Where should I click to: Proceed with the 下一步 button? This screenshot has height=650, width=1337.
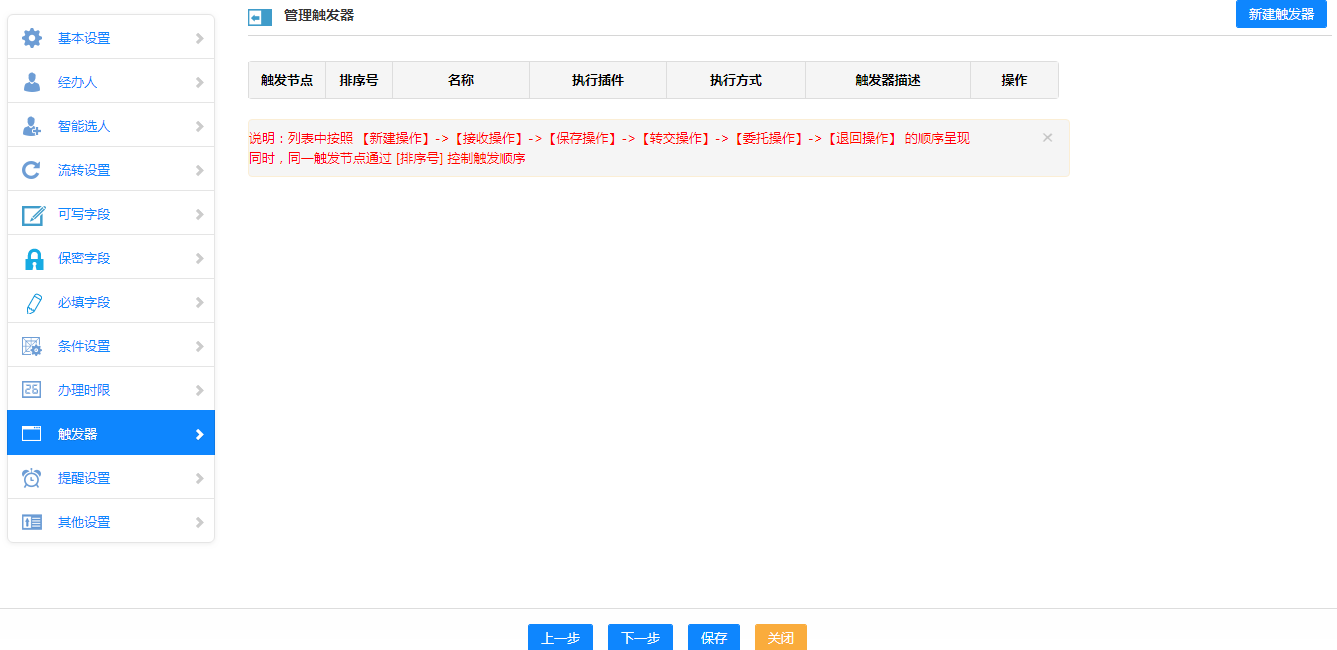640,637
